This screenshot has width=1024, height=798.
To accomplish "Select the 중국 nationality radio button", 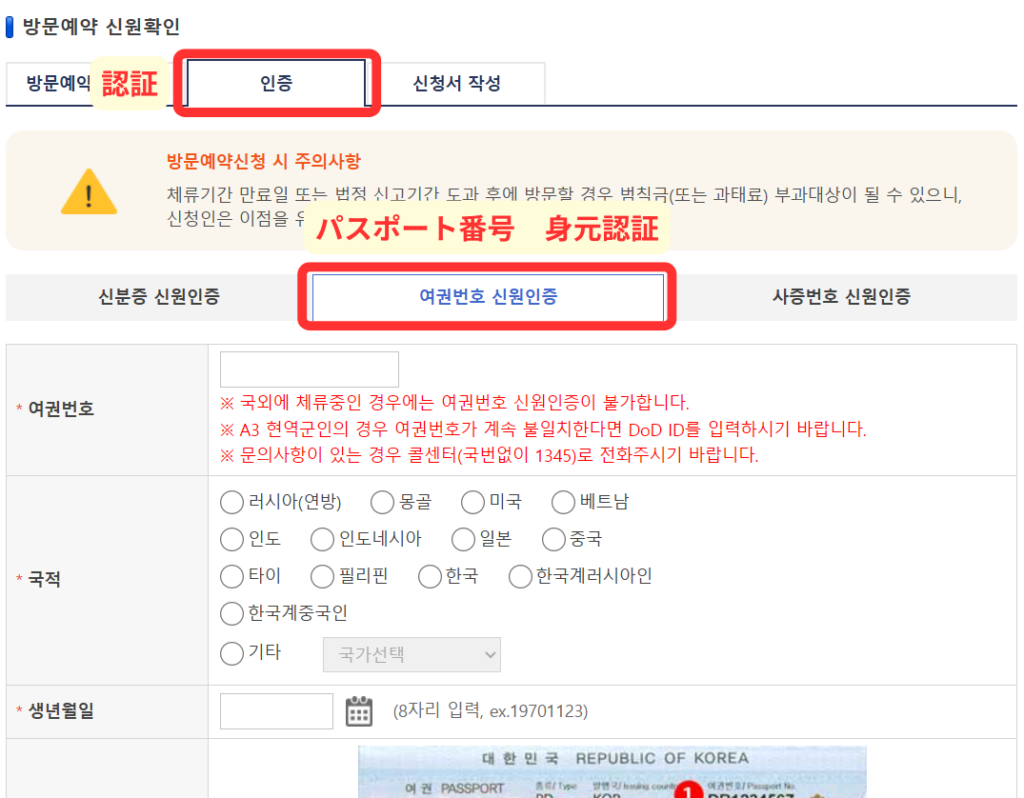I will point(554,540).
